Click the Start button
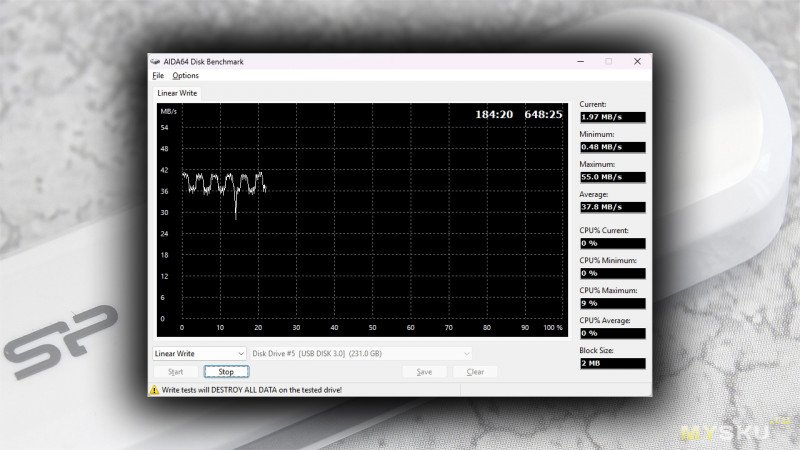This screenshot has height=450, width=800. [175, 372]
